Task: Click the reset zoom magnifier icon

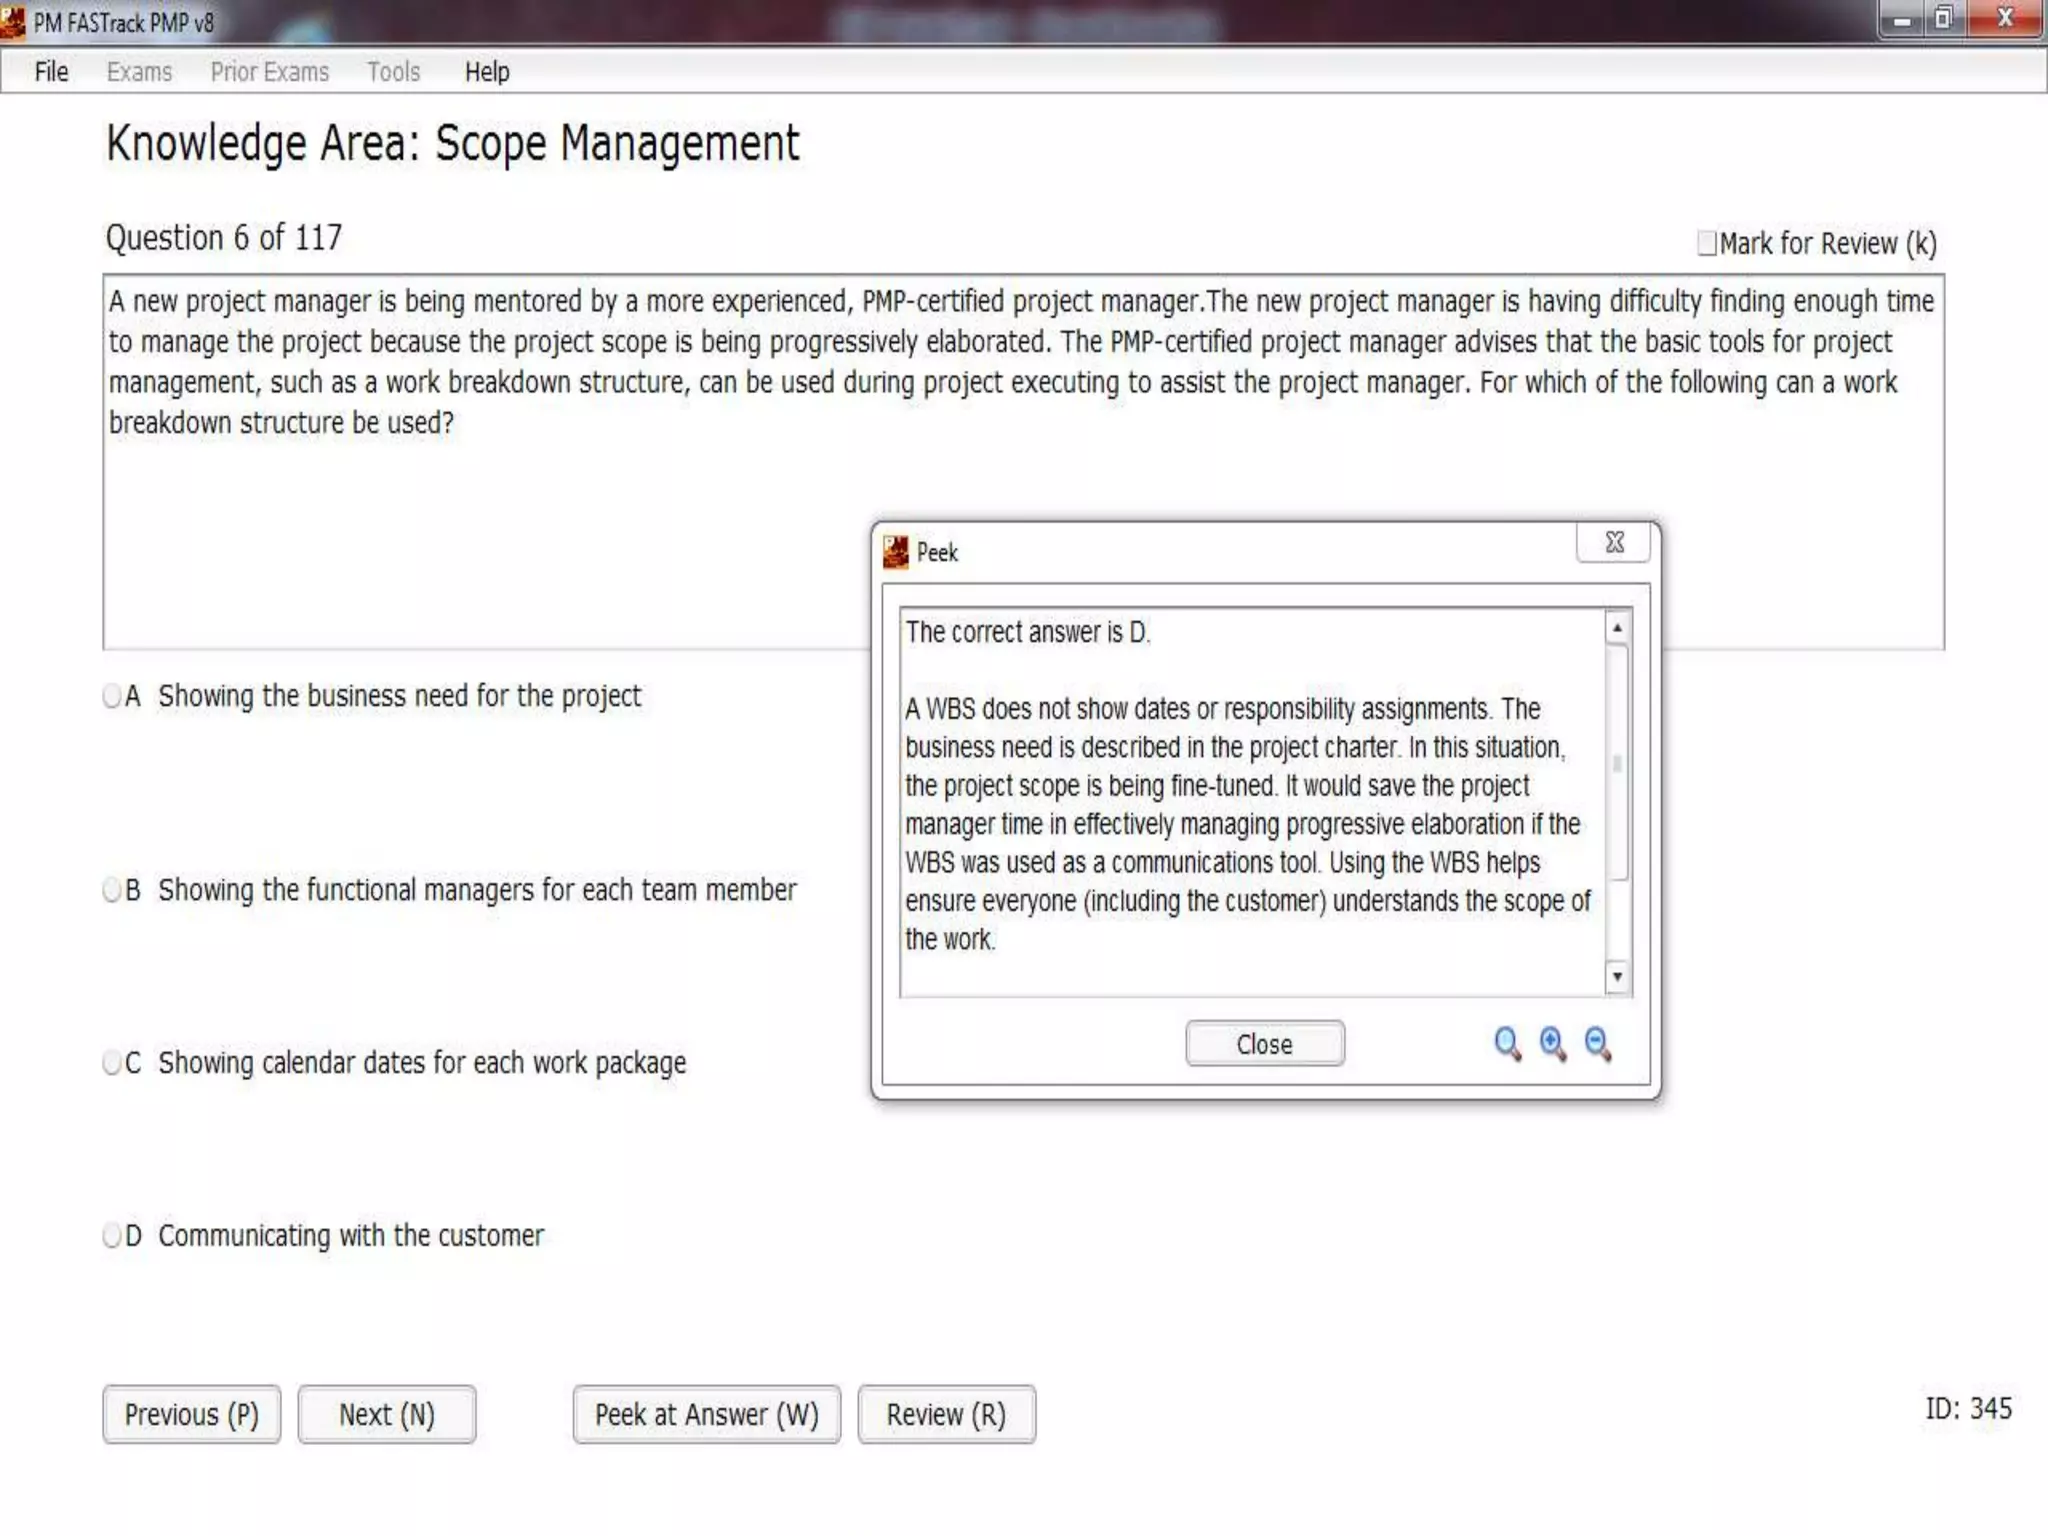Action: coord(1507,1044)
